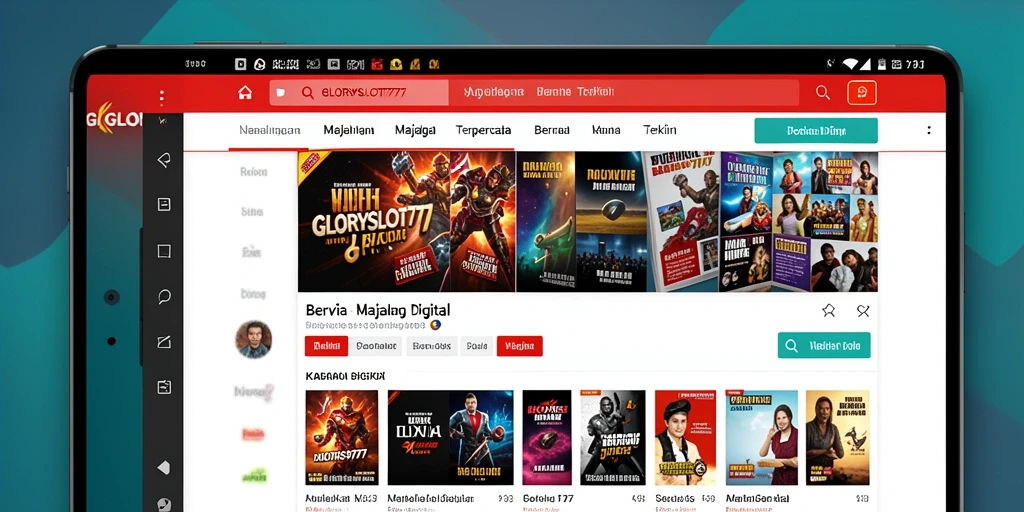Switch to the Nasalungan tab
This screenshot has width=1024, height=512.
270,130
